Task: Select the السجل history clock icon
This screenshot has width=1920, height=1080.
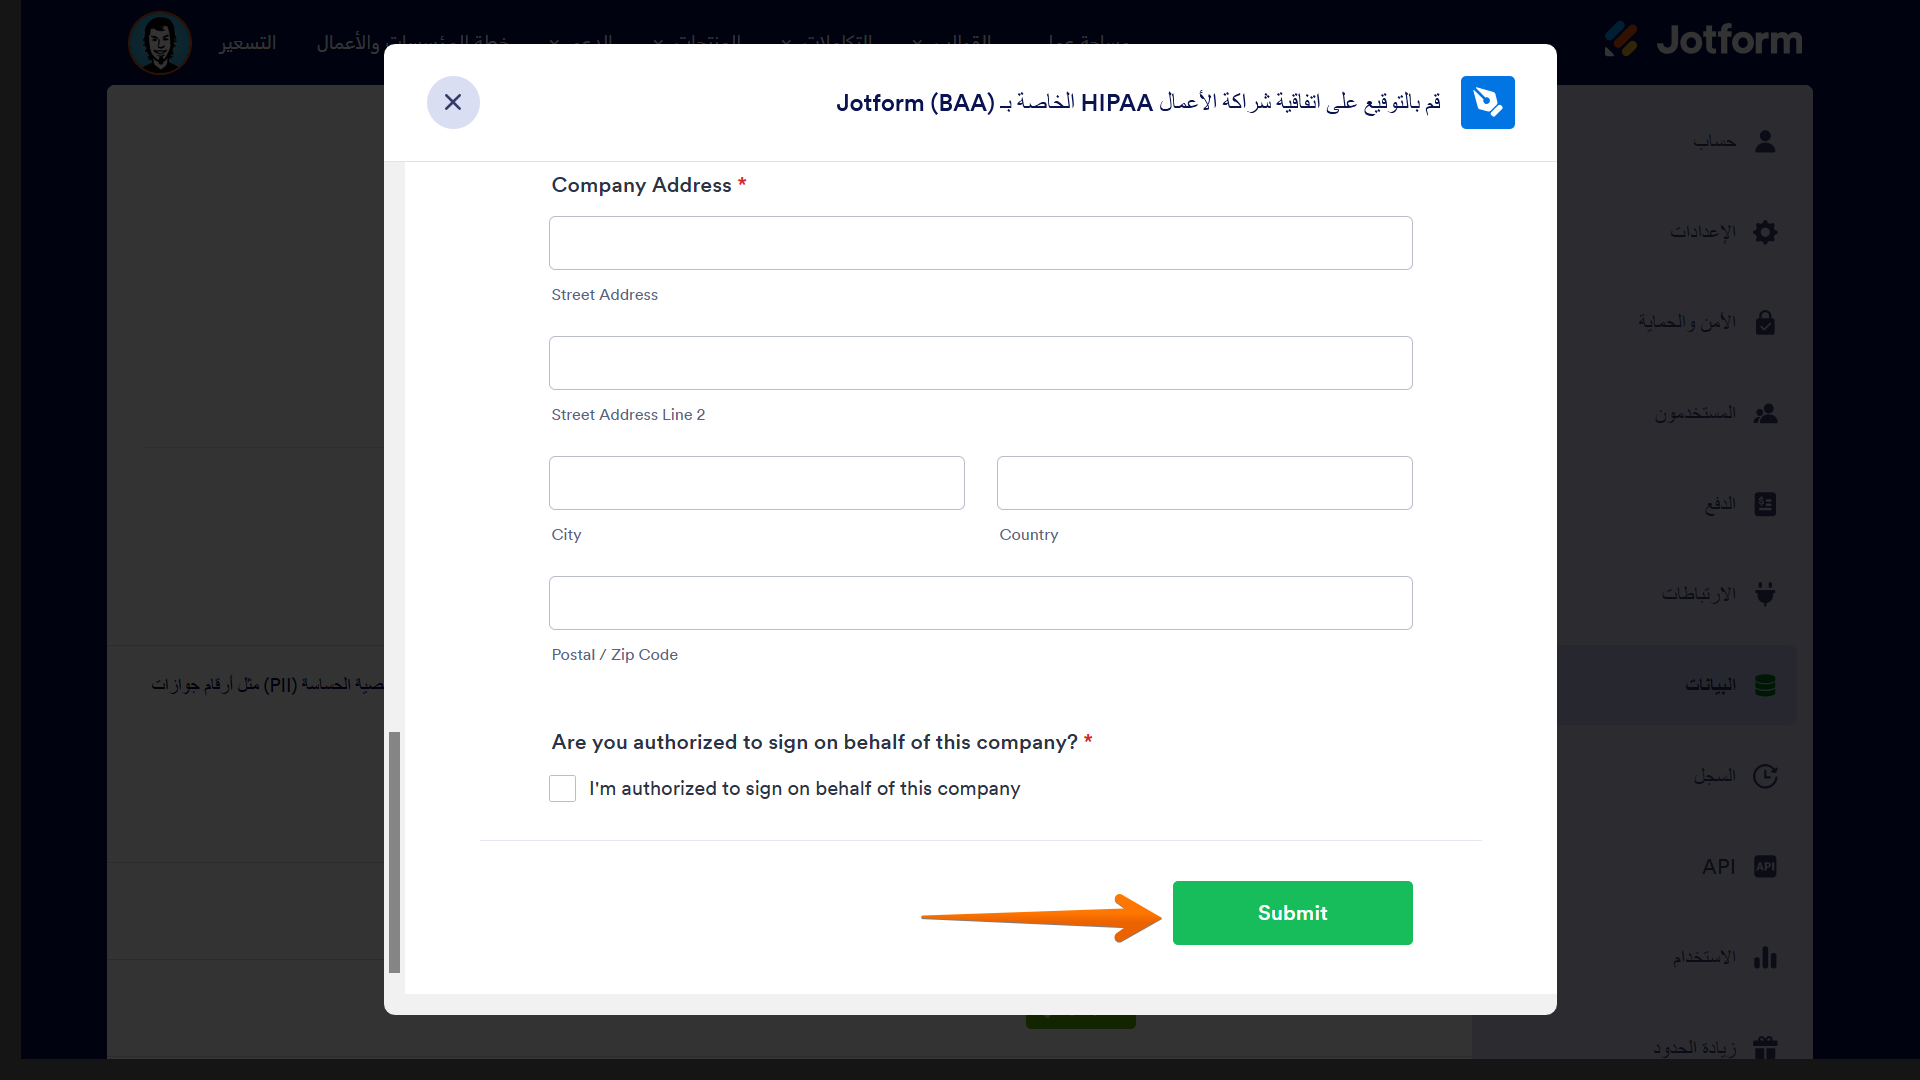Action: 1765,776
